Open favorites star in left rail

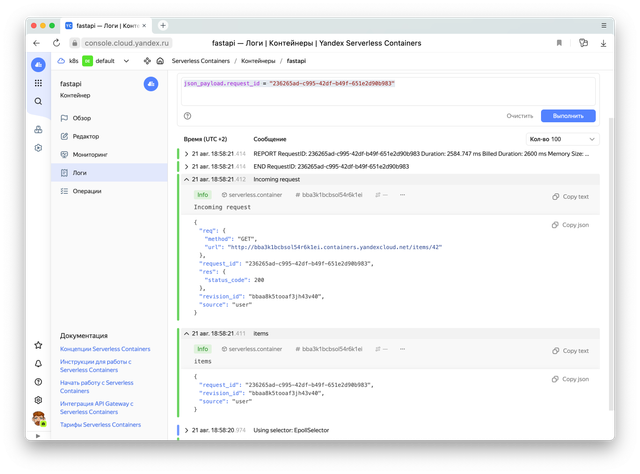click(x=38, y=345)
